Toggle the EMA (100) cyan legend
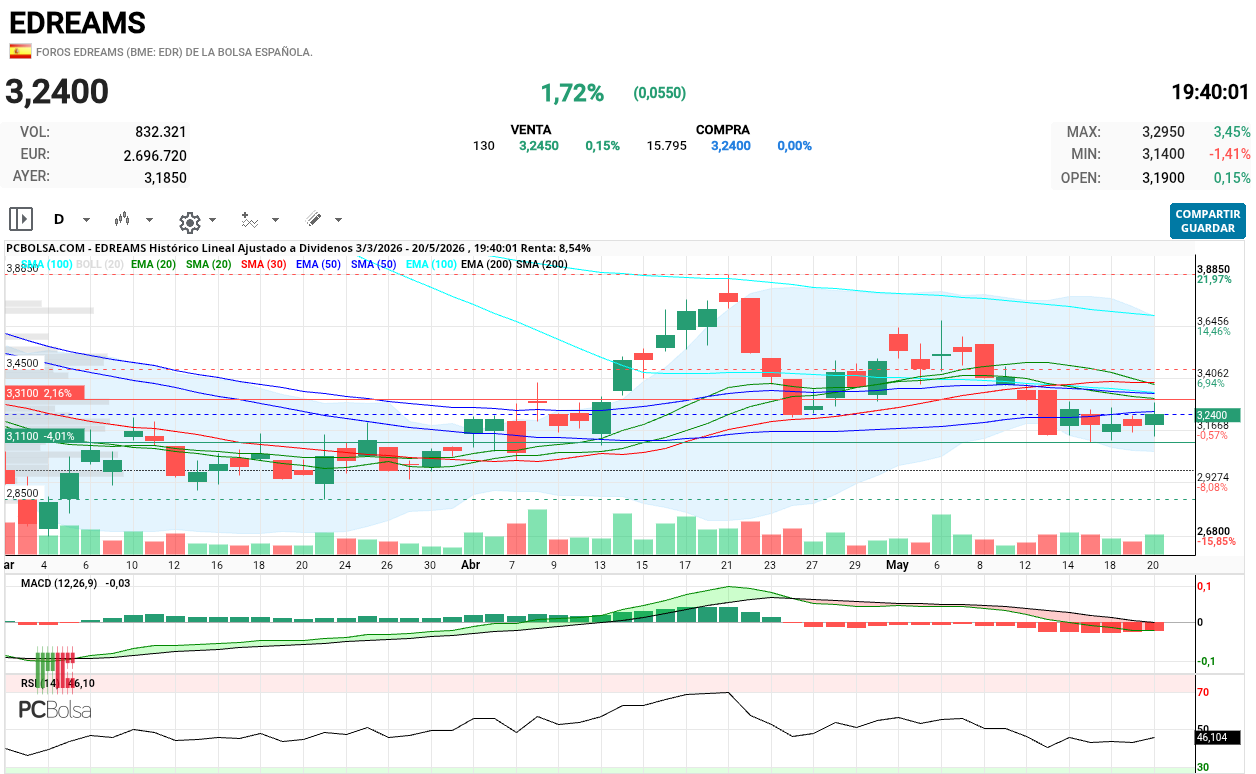 click(431, 264)
